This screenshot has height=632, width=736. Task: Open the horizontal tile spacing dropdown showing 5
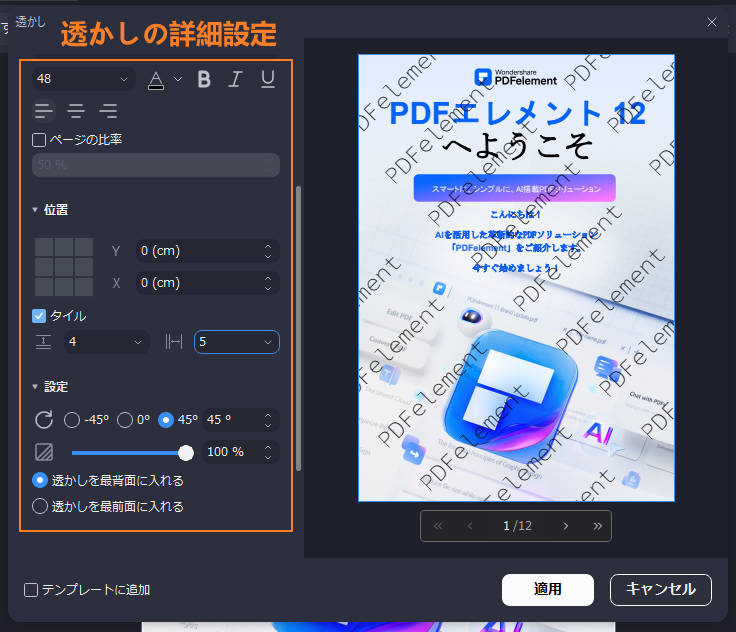click(x=237, y=342)
